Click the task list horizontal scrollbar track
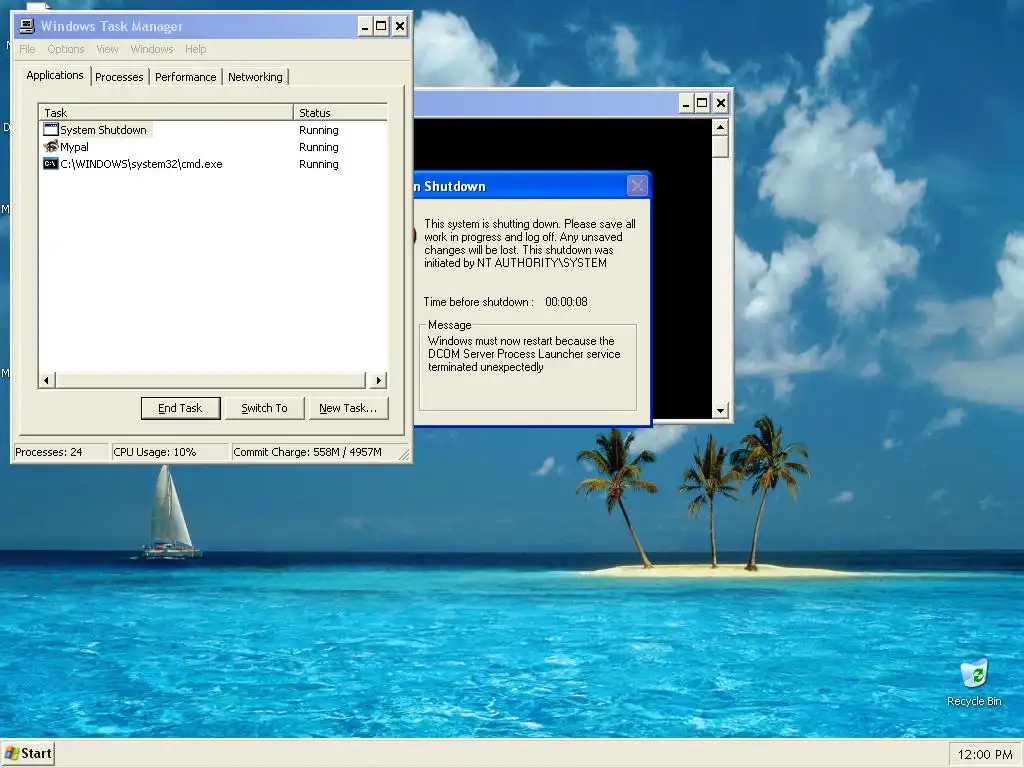Viewport: 1024px width, 768px height. click(x=212, y=380)
